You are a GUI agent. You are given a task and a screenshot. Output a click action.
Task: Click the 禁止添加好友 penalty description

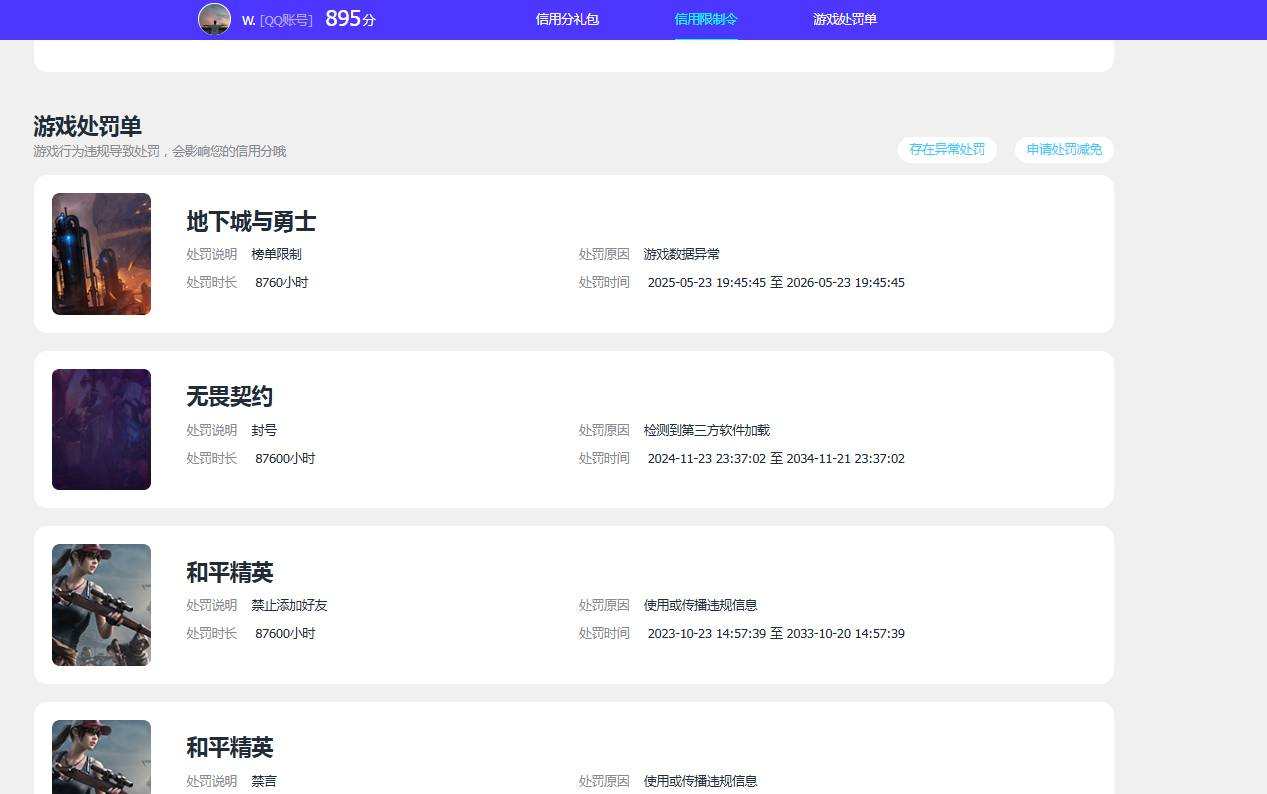click(289, 606)
